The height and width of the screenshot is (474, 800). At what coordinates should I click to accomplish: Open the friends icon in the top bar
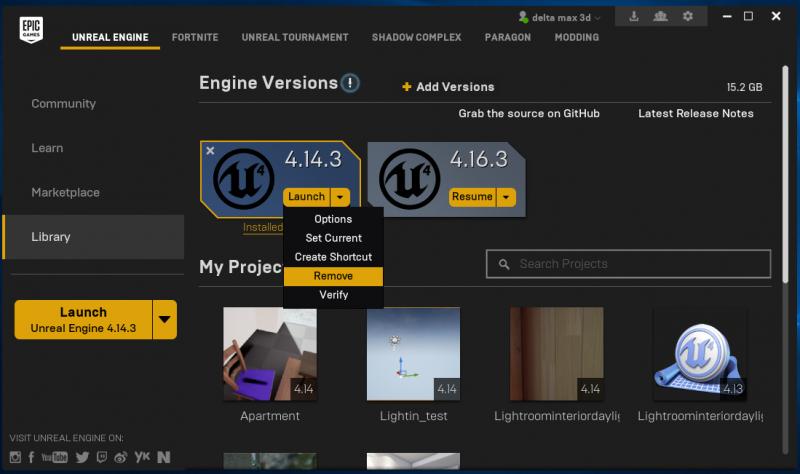(661, 16)
